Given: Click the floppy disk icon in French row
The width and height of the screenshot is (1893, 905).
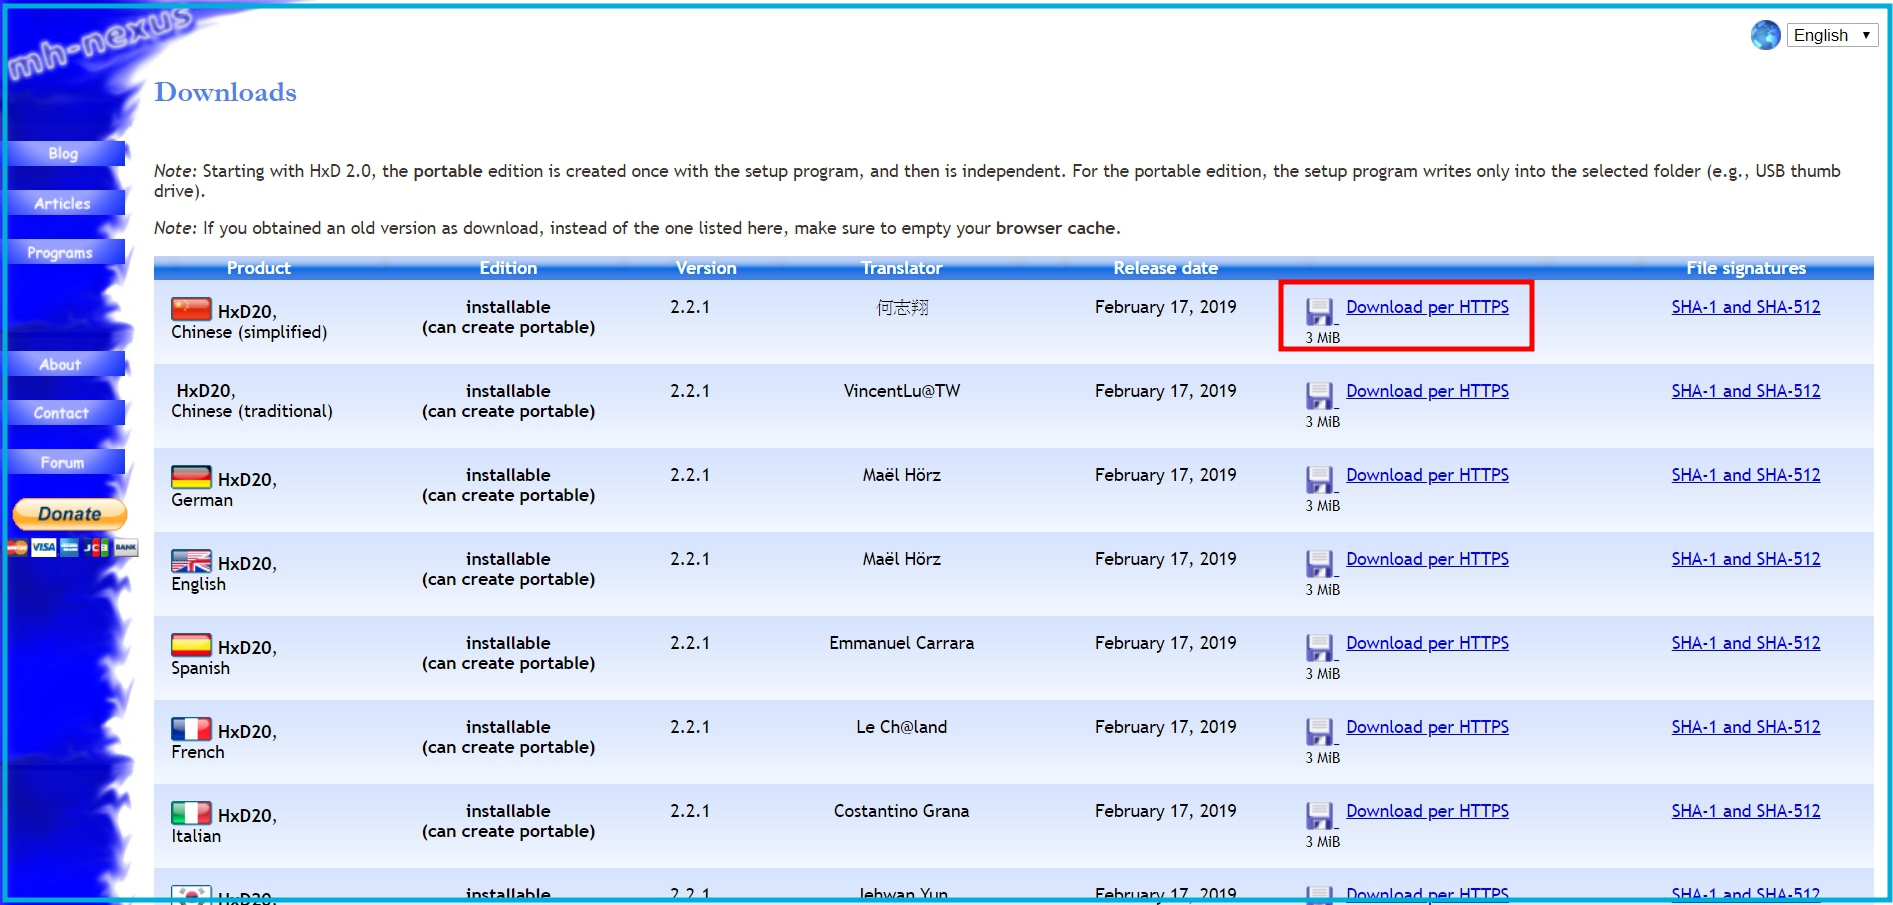Looking at the screenshot, I should pos(1320,731).
